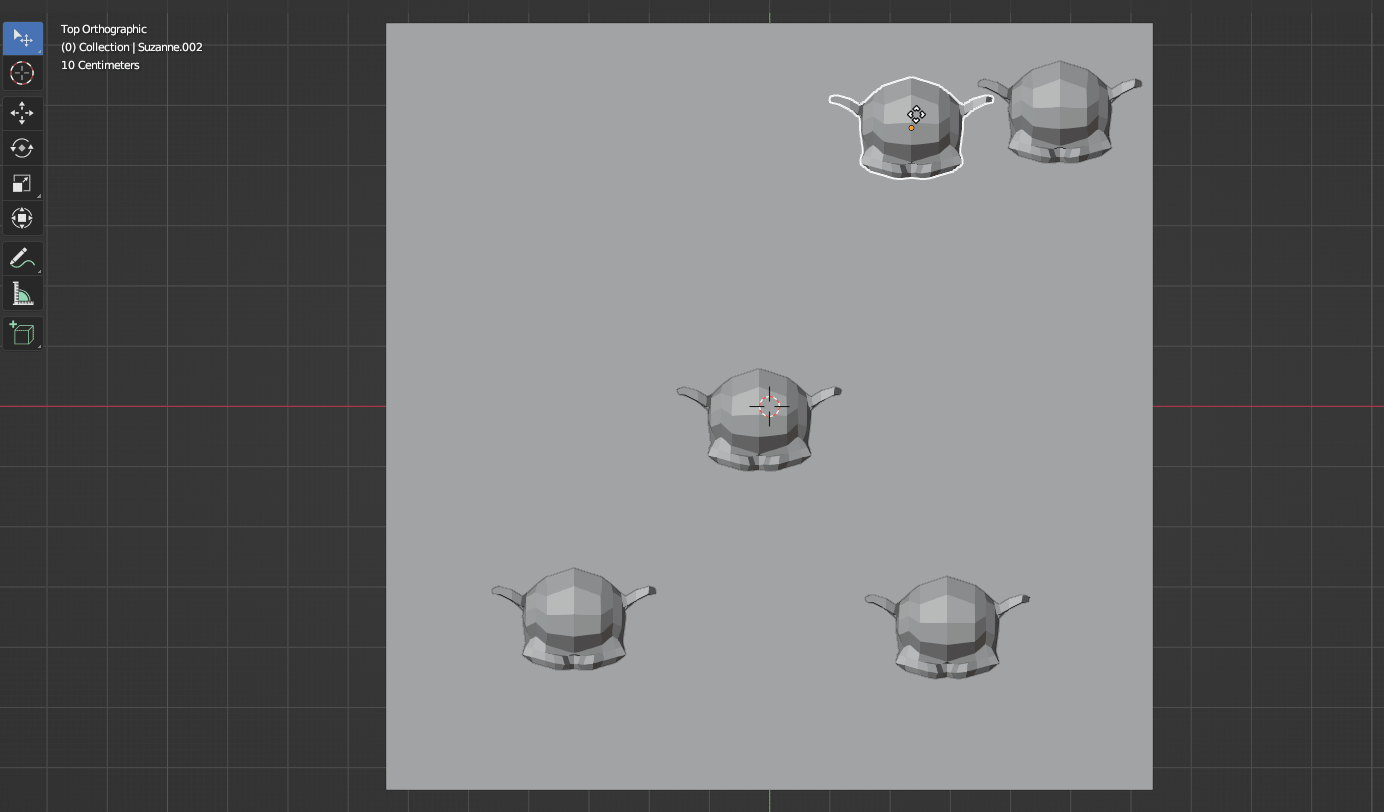Viewport: 1384px width, 812px height.
Task: Select the bottom-right monkey head
Action: [x=947, y=627]
